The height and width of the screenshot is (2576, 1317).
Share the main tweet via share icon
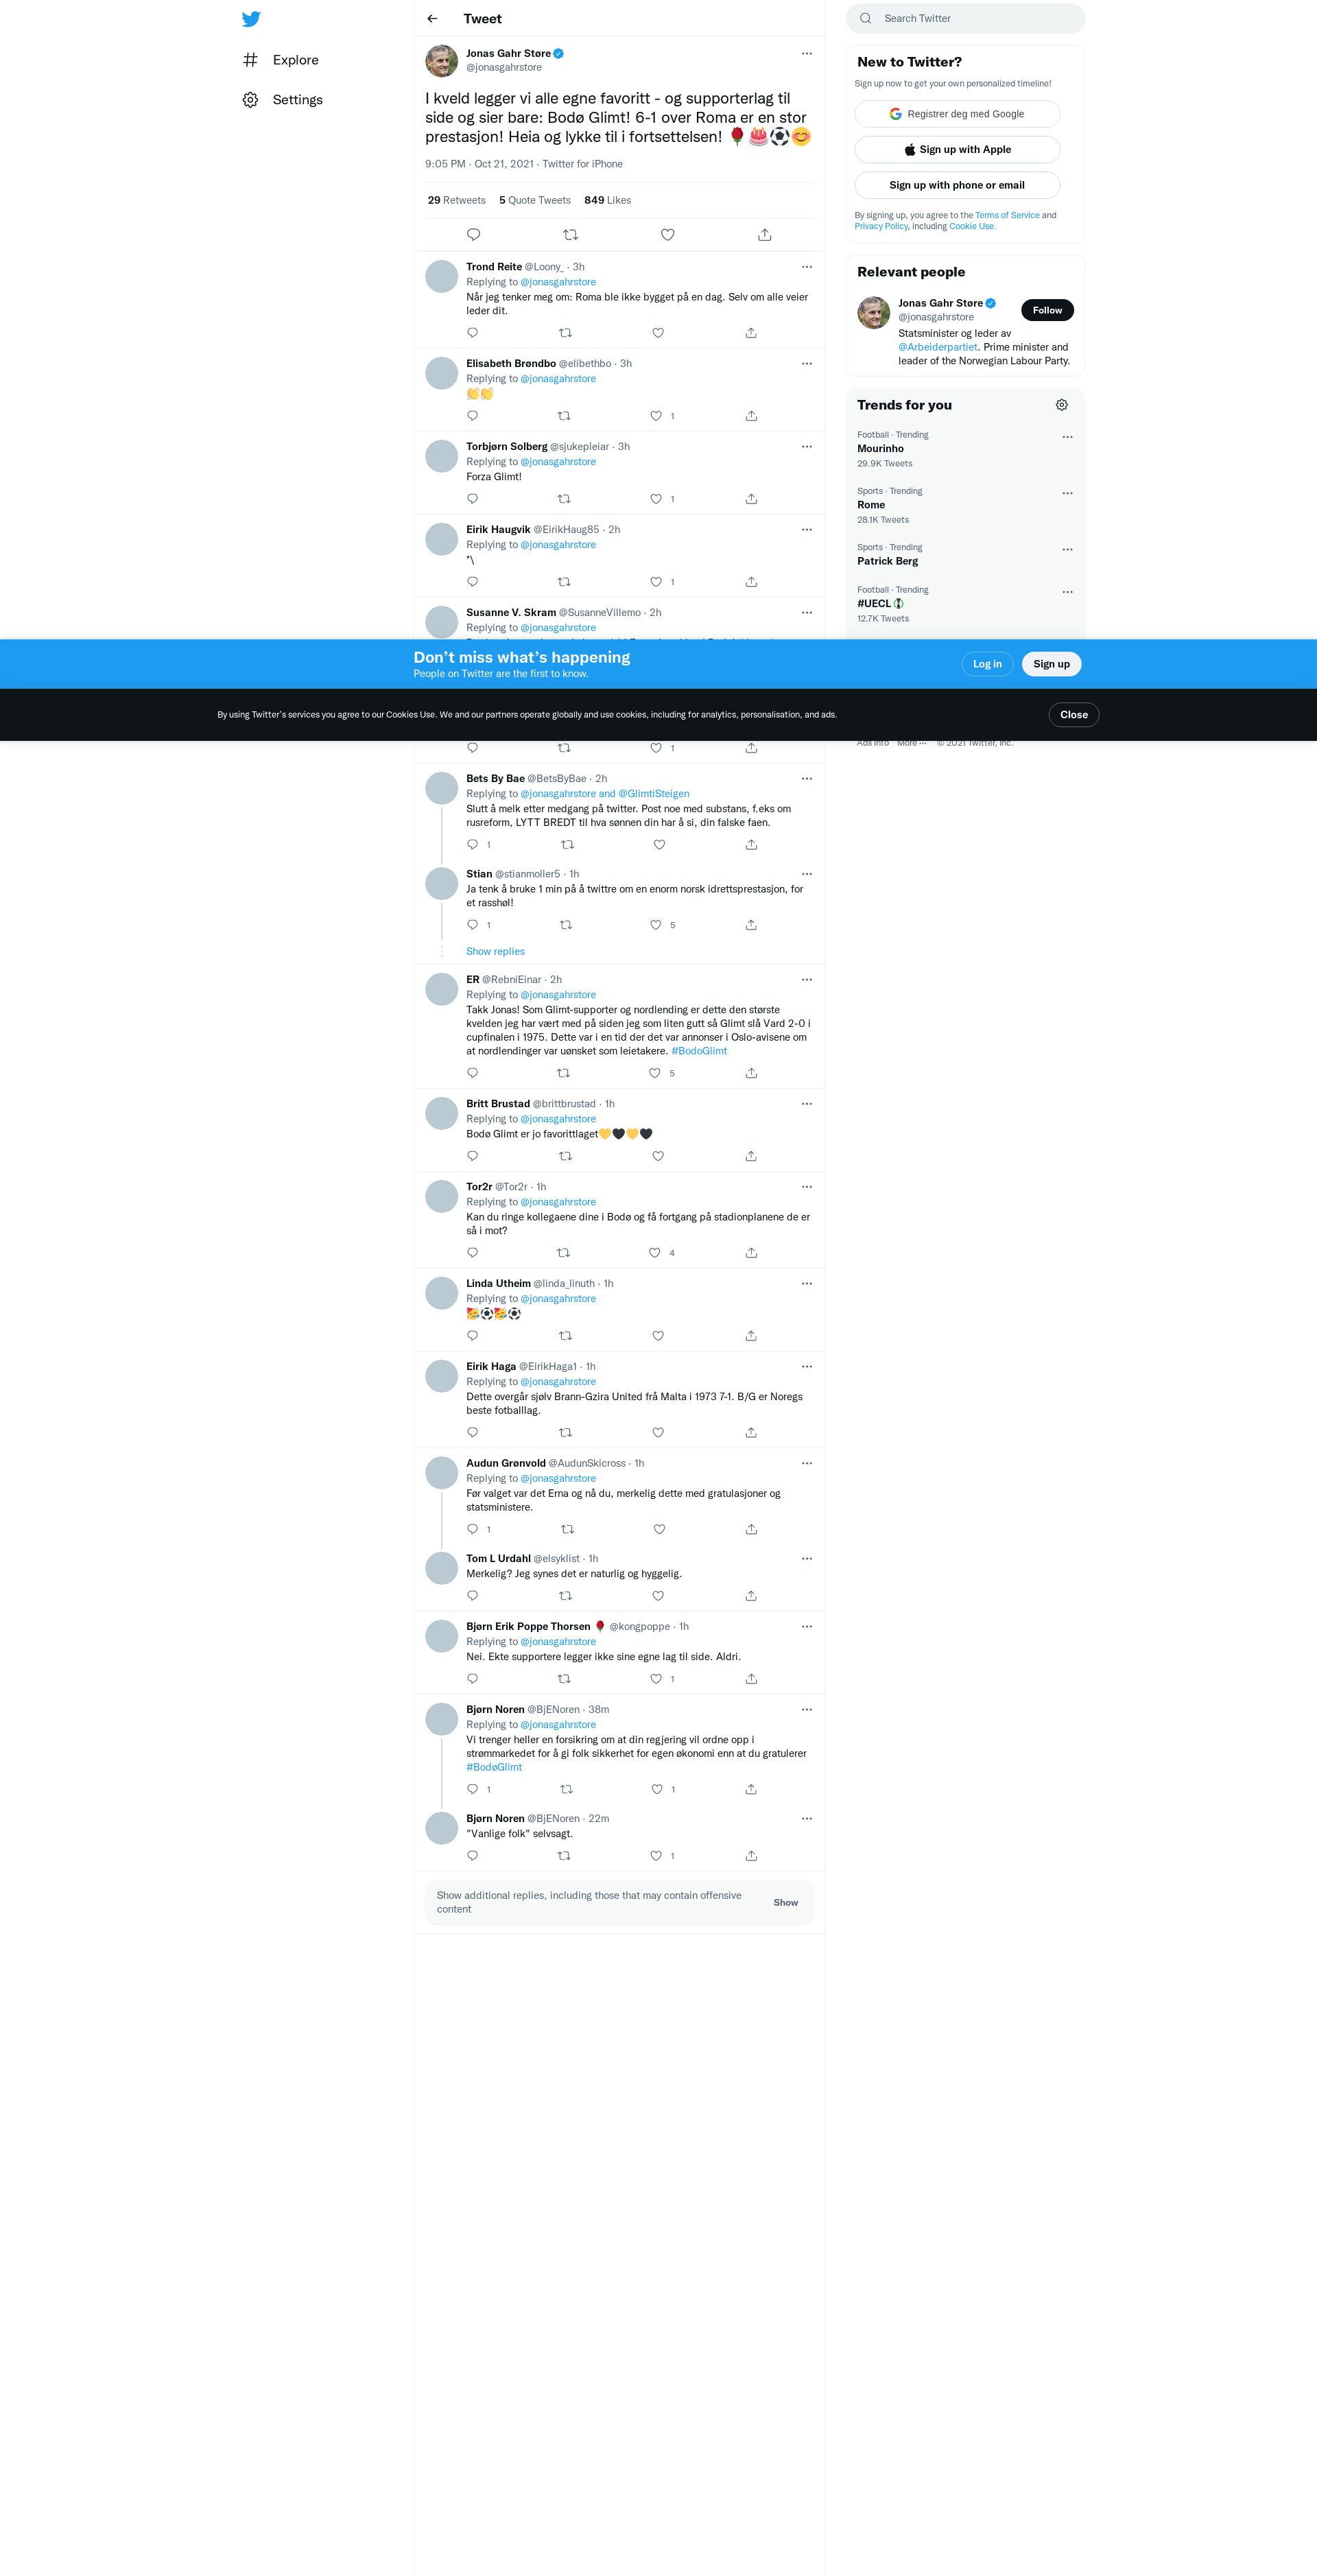point(765,235)
